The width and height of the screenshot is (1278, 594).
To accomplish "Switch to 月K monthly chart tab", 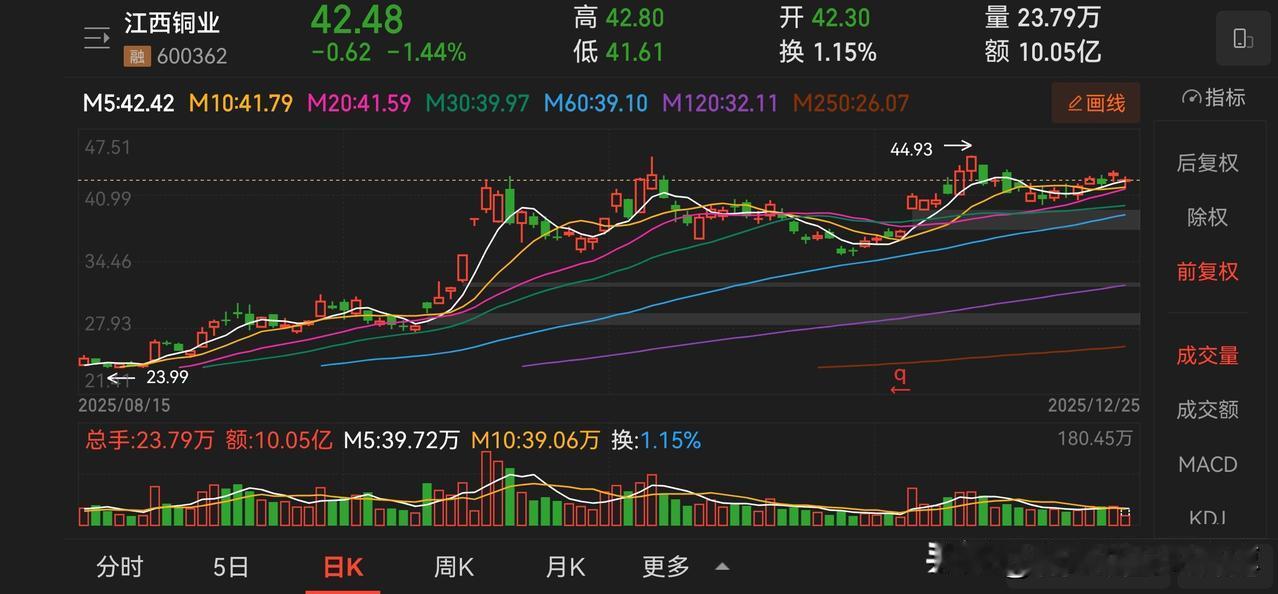I will point(565,567).
